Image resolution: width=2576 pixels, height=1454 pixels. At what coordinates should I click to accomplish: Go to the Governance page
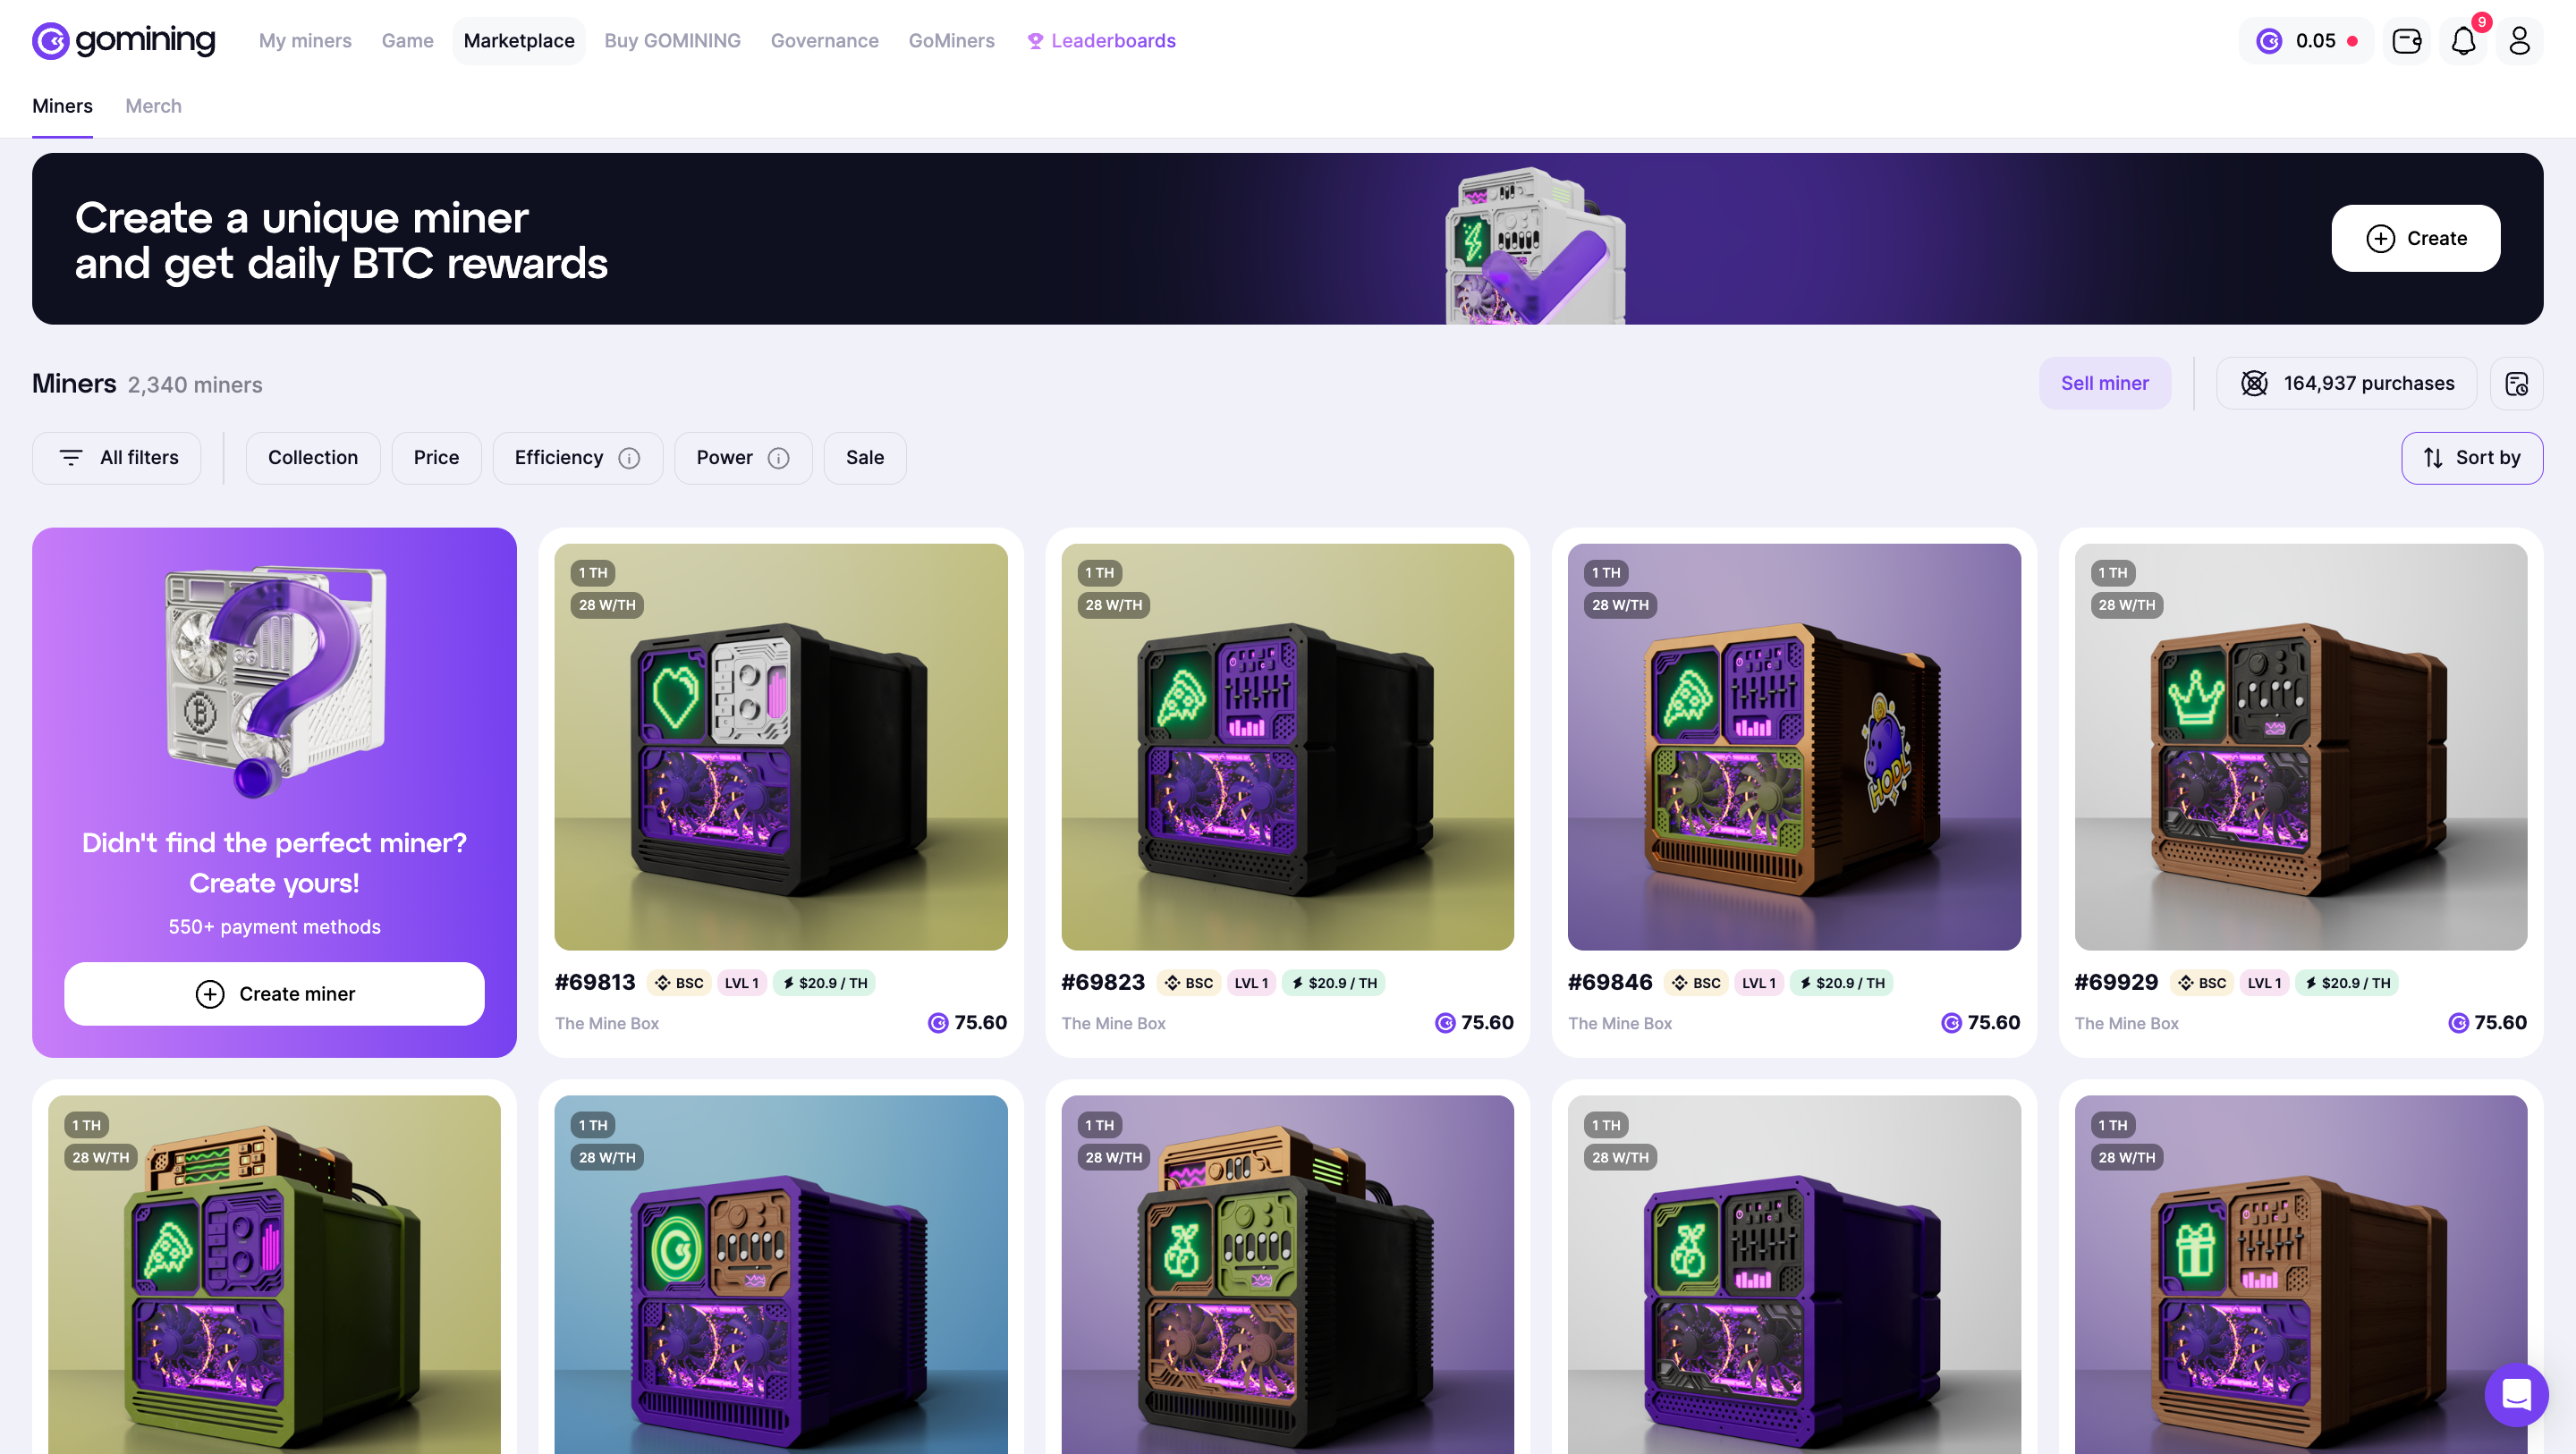[x=824, y=41]
